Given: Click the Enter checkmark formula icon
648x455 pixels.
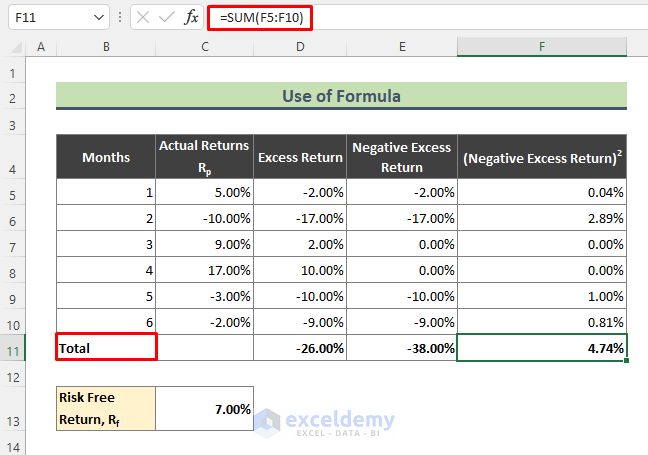Looking at the screenshot, I should click(x=167, y=17).
